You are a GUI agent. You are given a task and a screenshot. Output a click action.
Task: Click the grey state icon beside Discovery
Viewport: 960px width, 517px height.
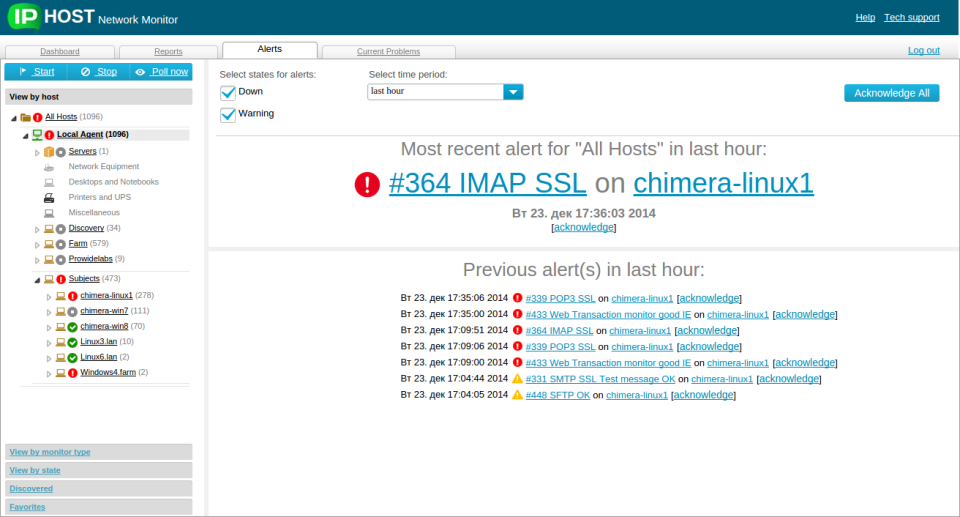tap(61, 228)
